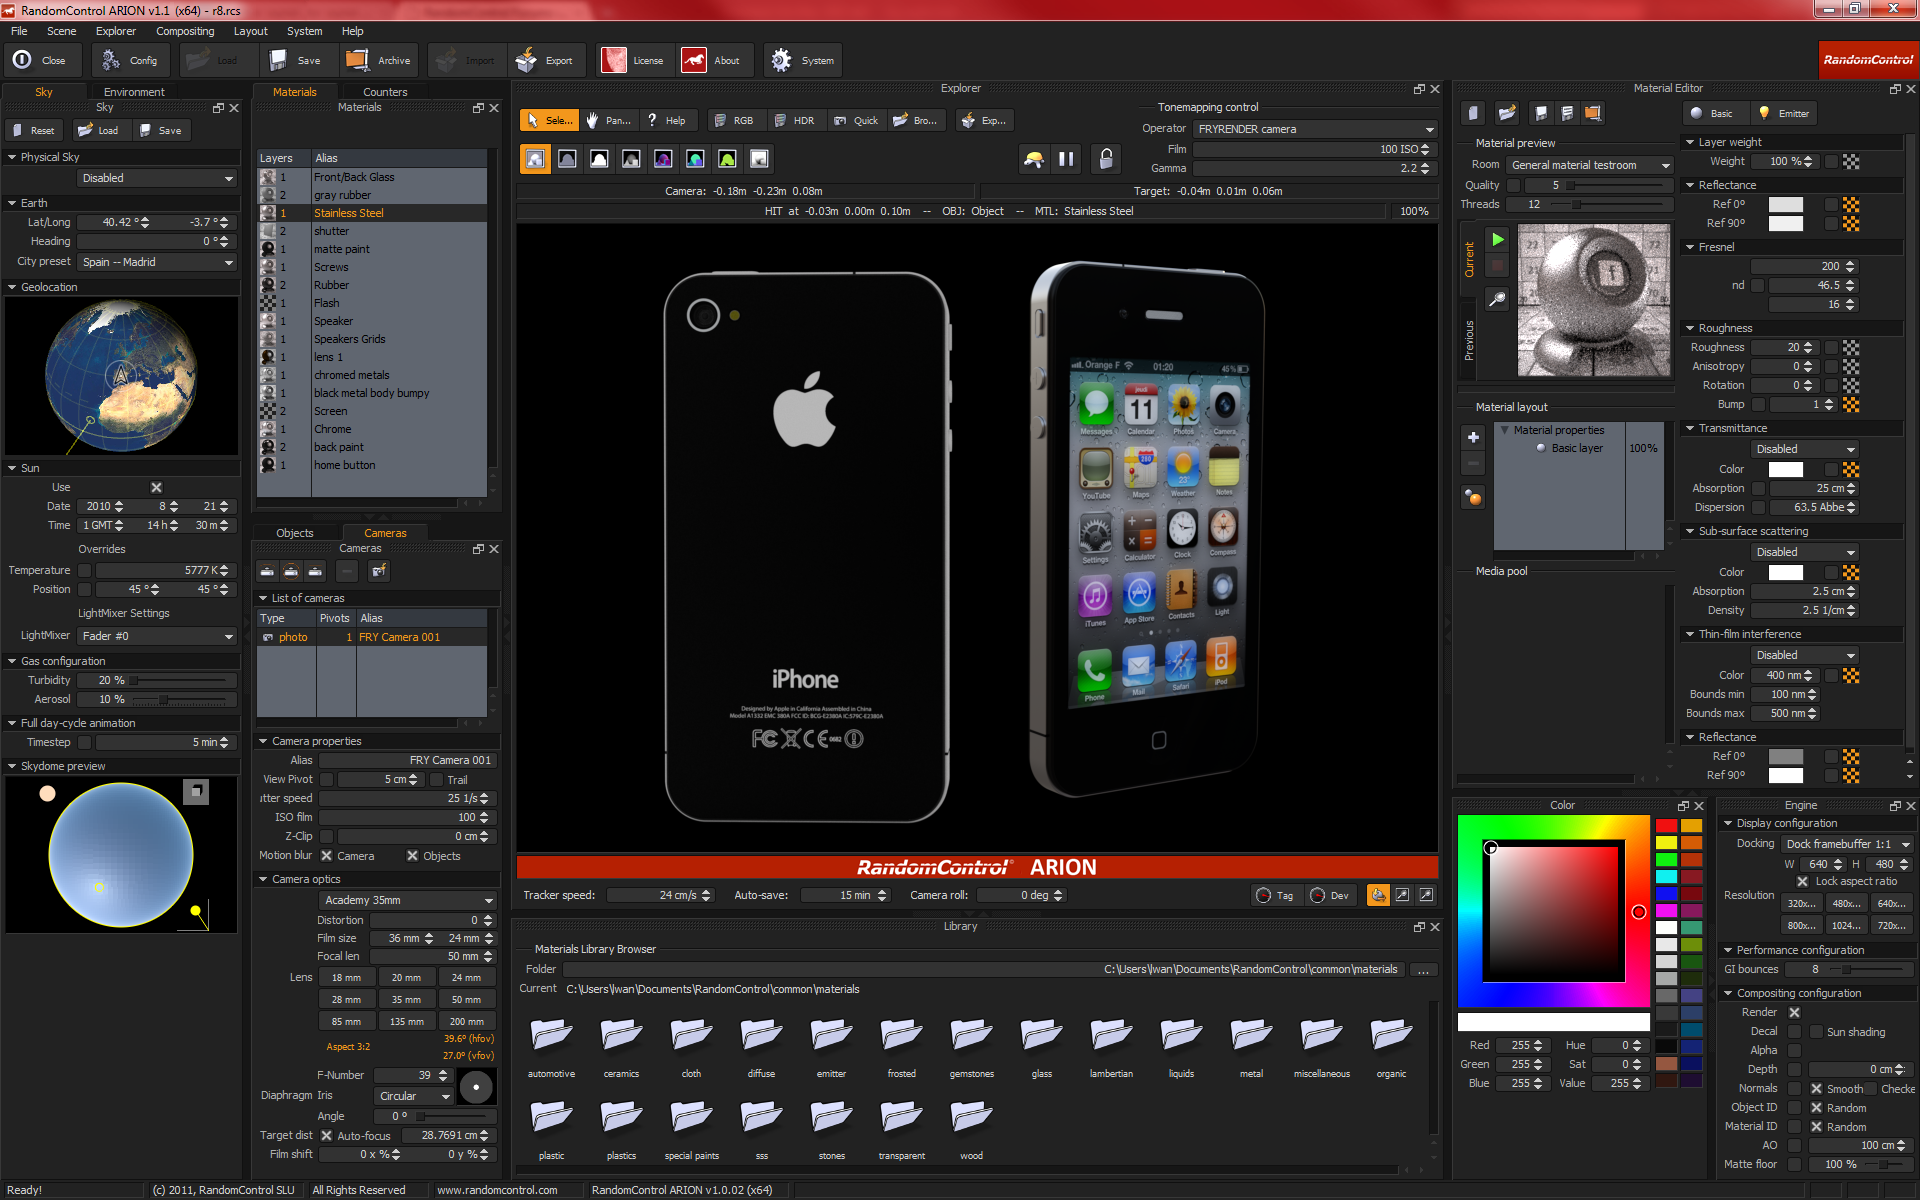Toggle Lock aspect ratio checkbox
This screenshot has height=1200, width=1920.
pyautogui.click(x=1802, y=881)
